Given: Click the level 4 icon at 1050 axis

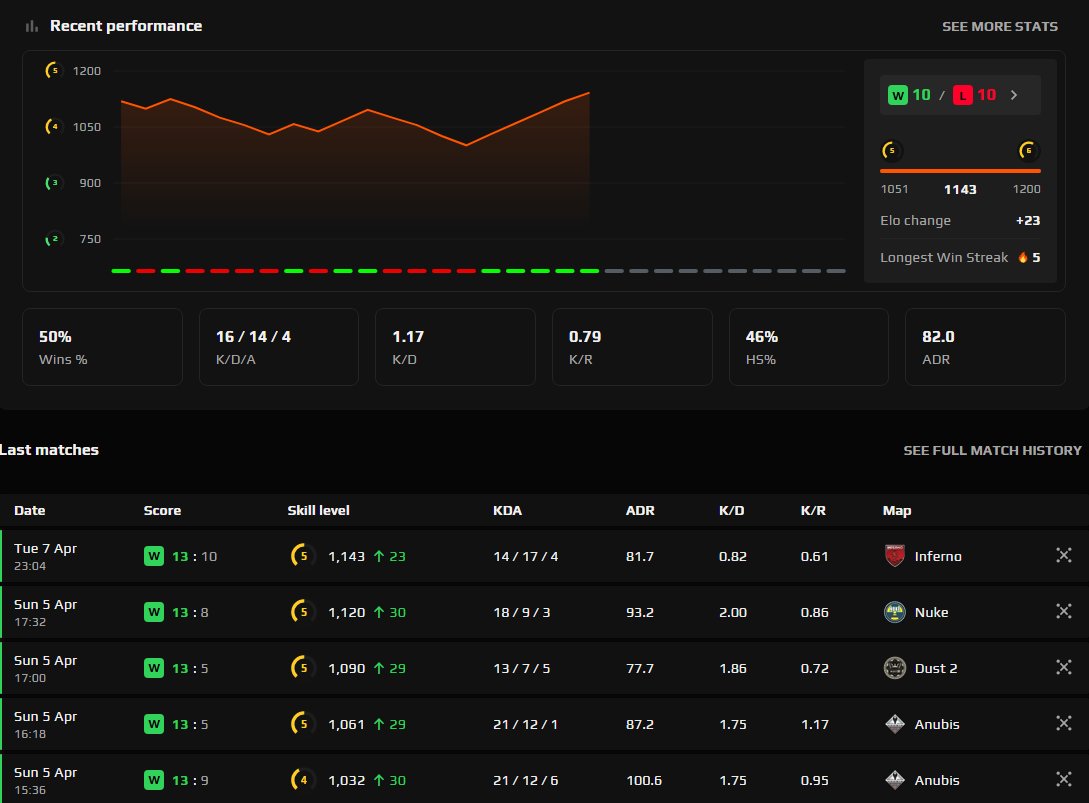Looking at the screenshot, I should 53,126.
